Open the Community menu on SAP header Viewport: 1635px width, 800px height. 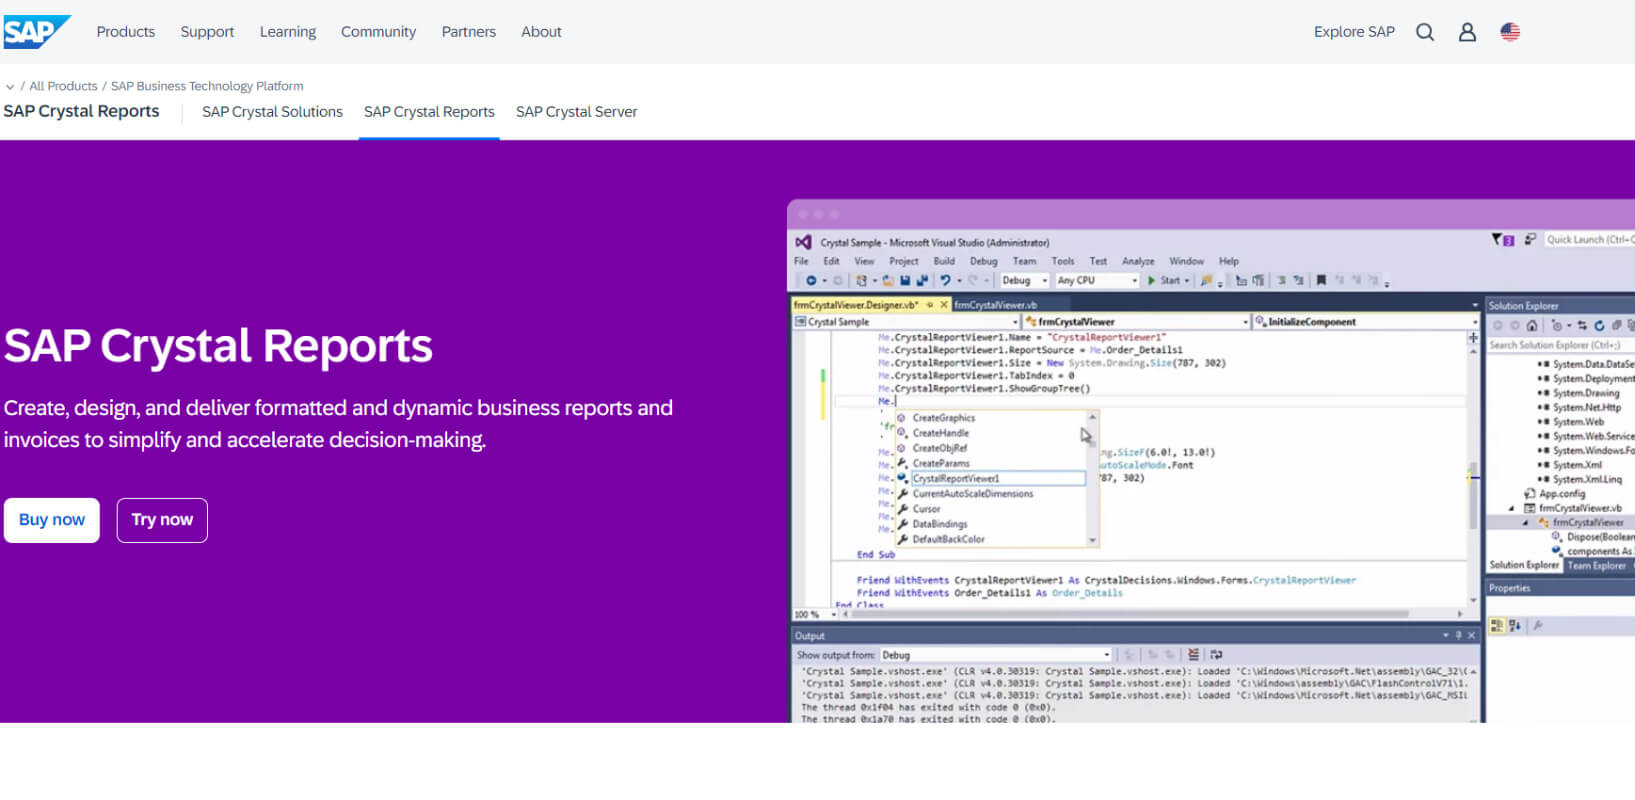coord(378,32)
